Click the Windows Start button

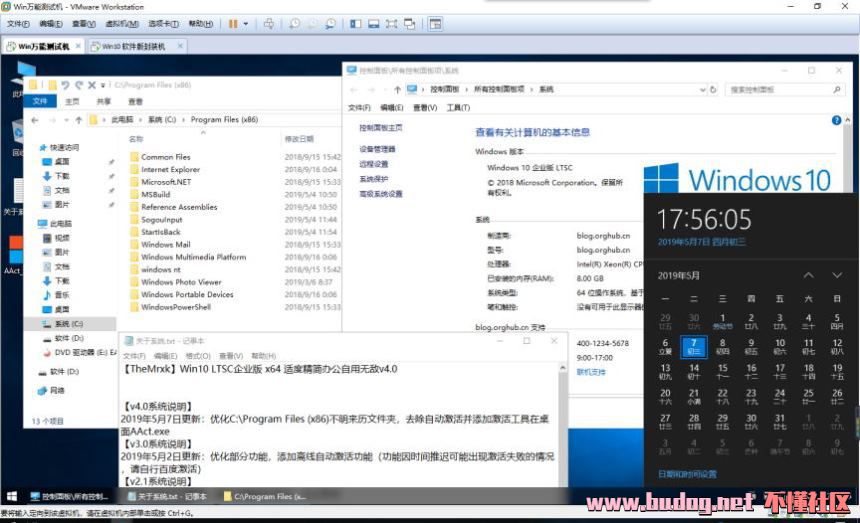click(12, 496)
